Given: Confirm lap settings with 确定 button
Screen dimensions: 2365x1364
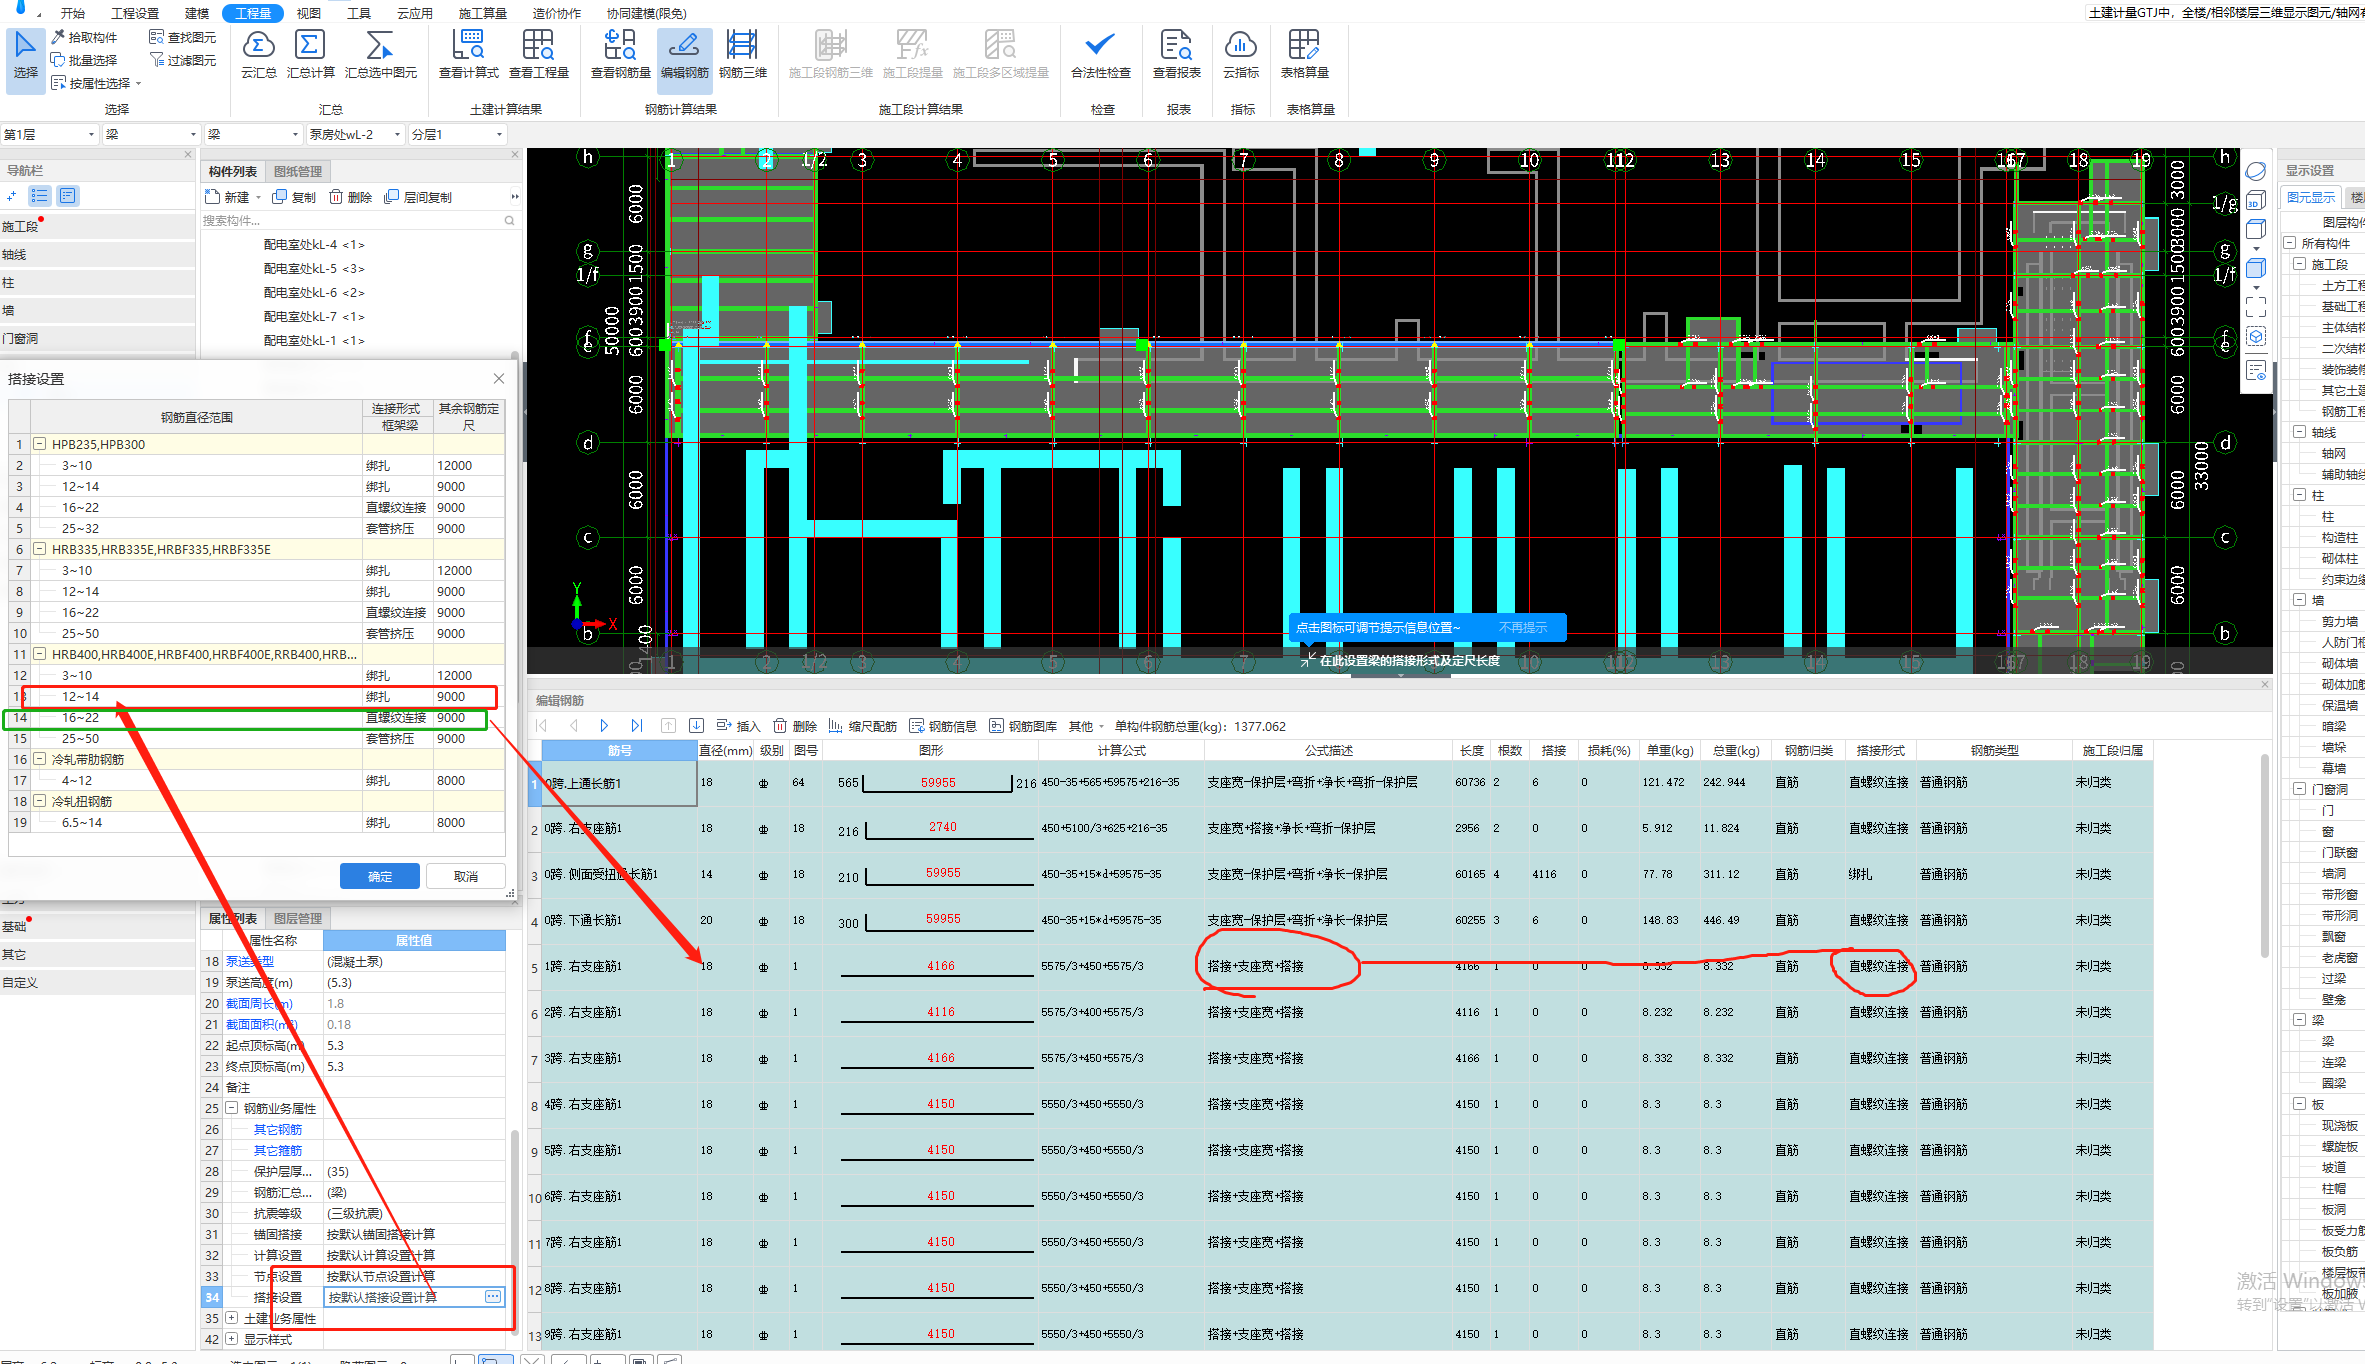Looking at the screenshot, I should [x=380, y=876].
